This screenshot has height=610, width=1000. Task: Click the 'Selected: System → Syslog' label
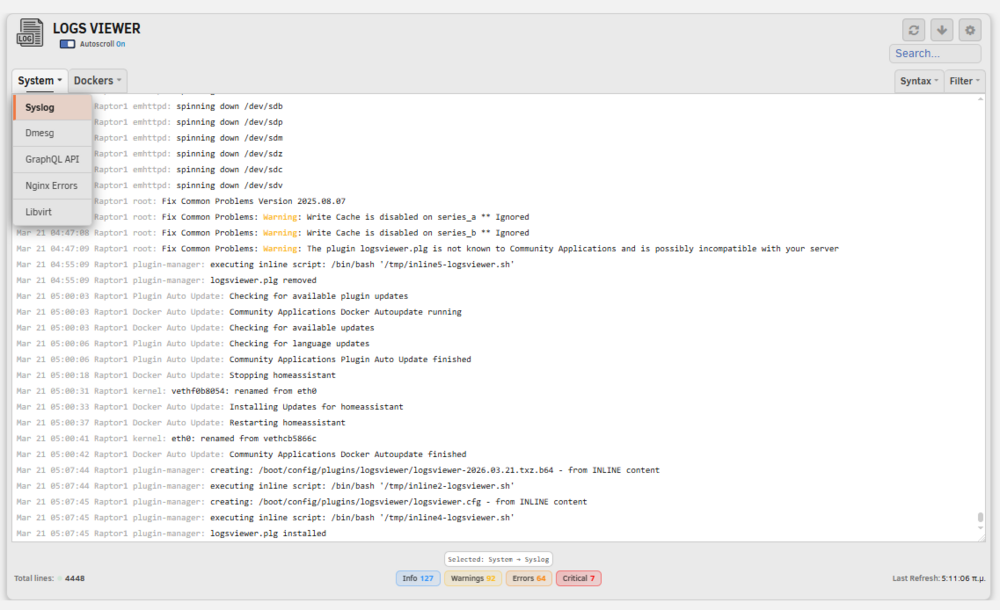(498, 559)
